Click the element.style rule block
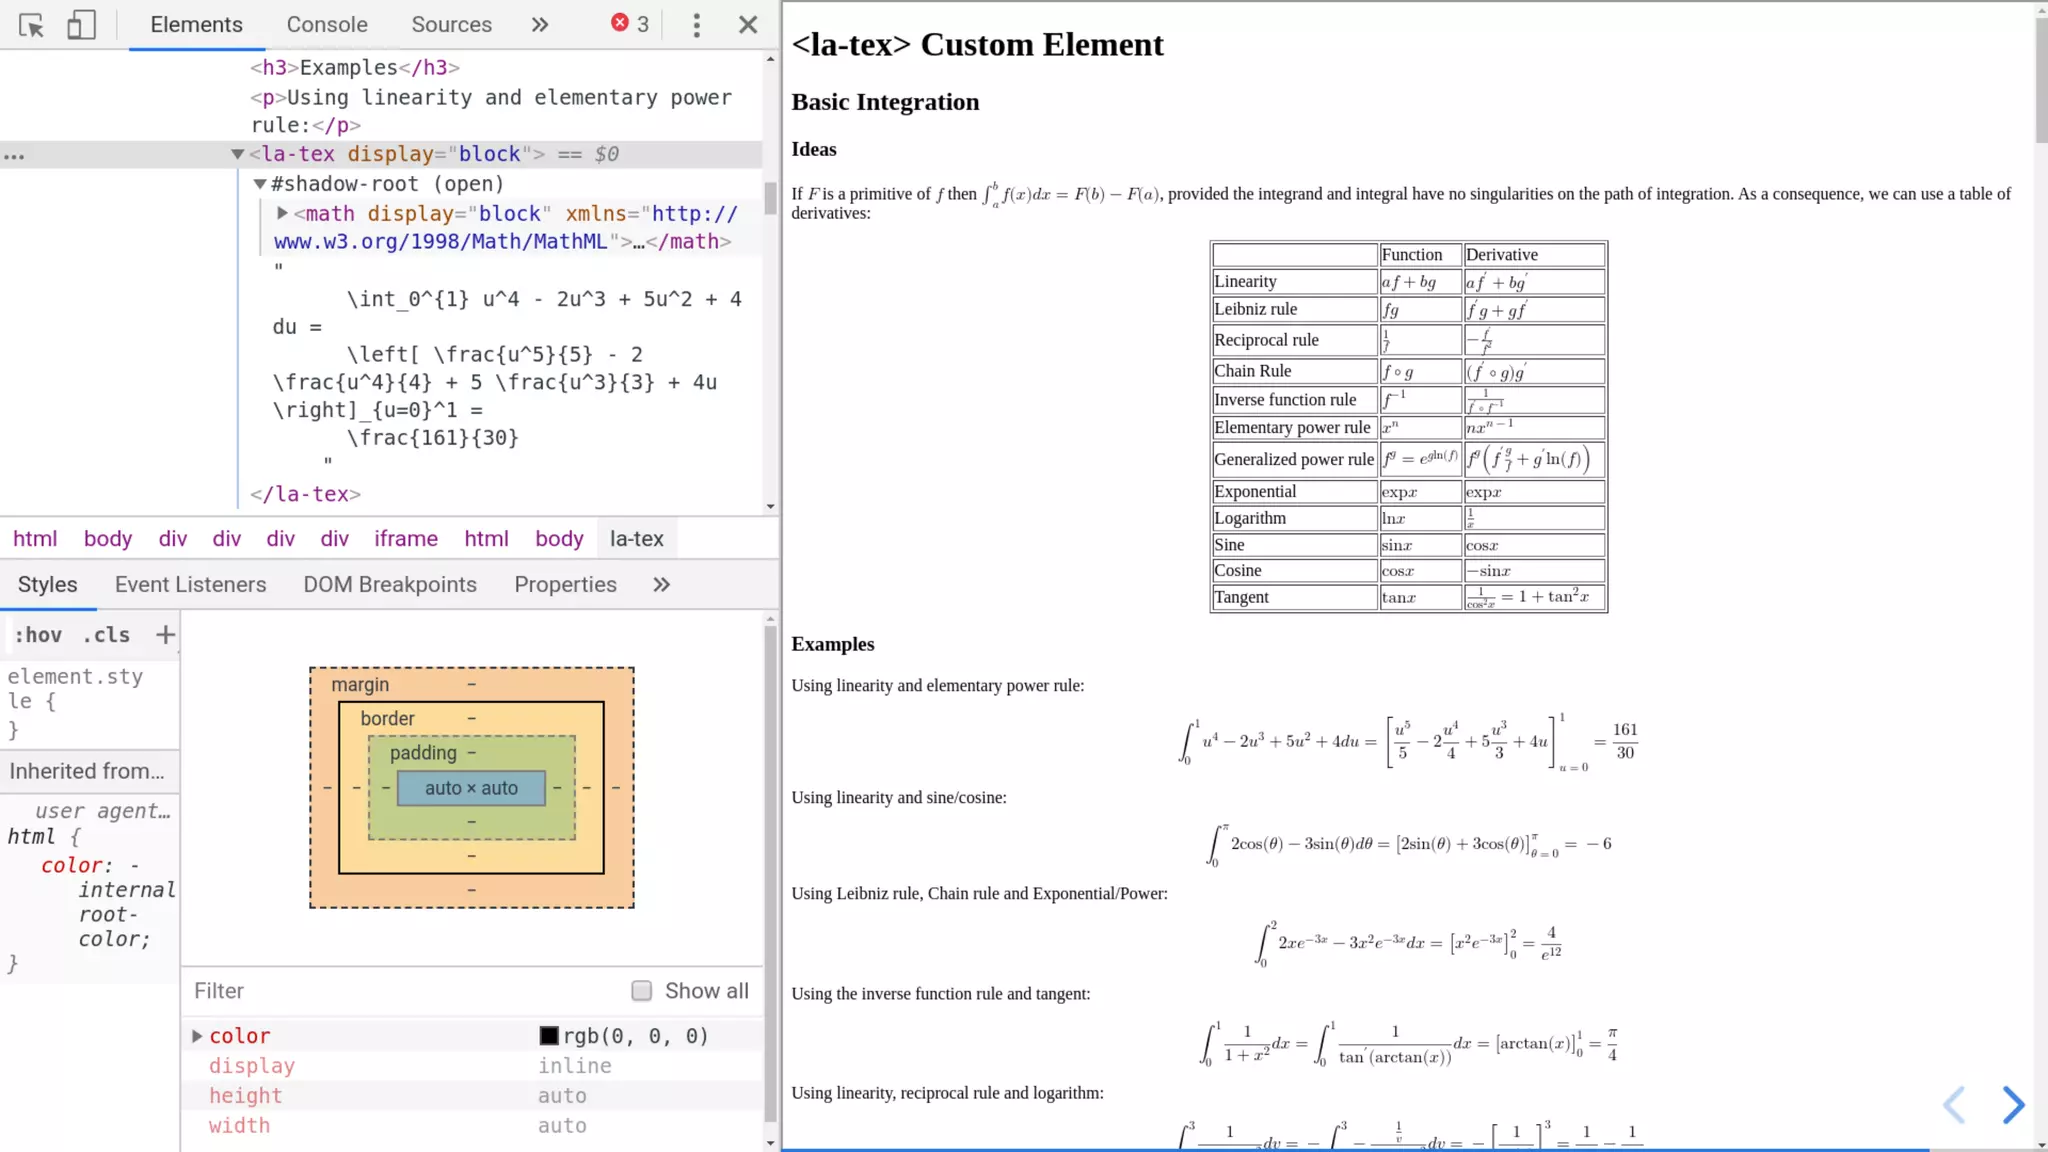2048x1152 pixels. pos(90,703)
